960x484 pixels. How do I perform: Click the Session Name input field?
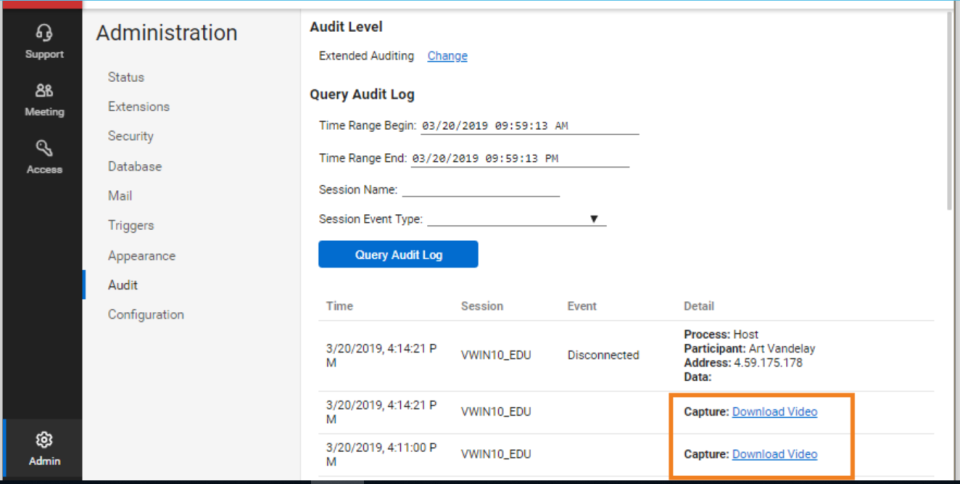[x=481, y=190]
